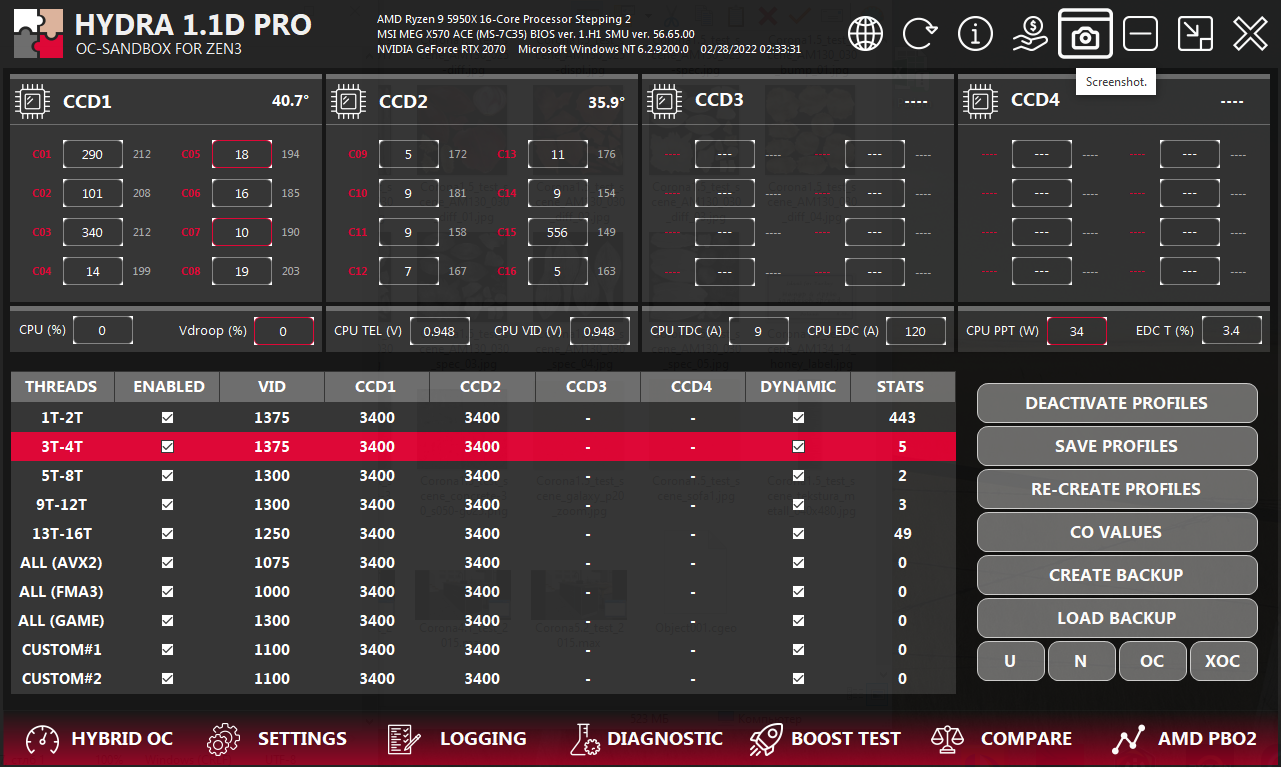Click the CPU EDC (A) input field

coord(916,331)
